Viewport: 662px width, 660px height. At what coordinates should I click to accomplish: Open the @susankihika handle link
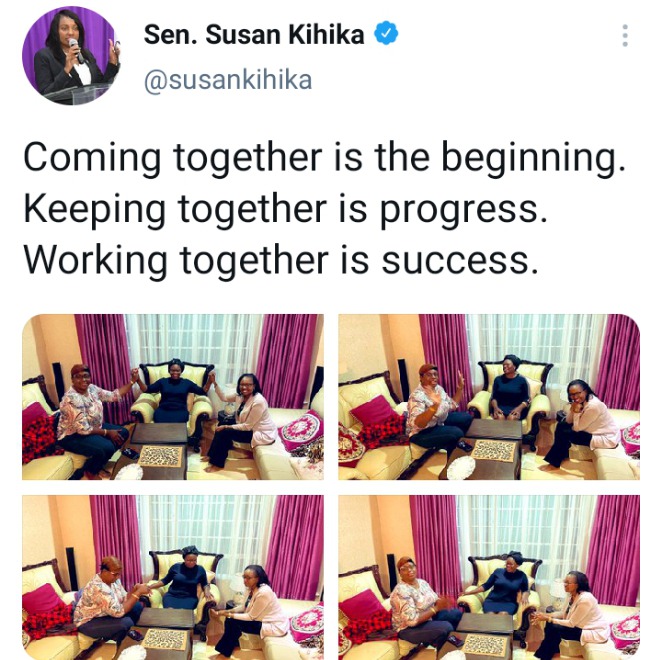tap(228, 80)
